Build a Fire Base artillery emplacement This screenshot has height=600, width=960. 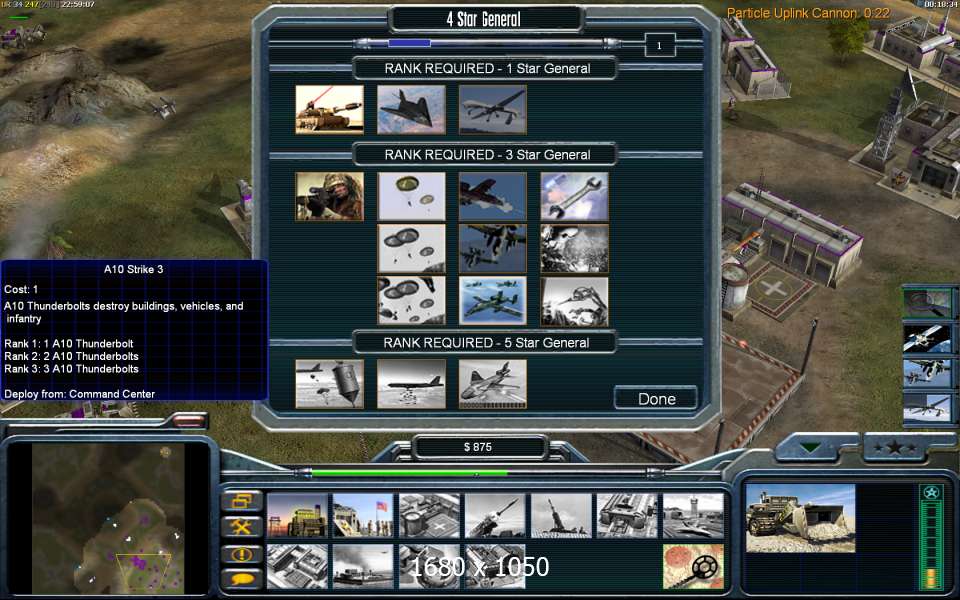point(561,516)
